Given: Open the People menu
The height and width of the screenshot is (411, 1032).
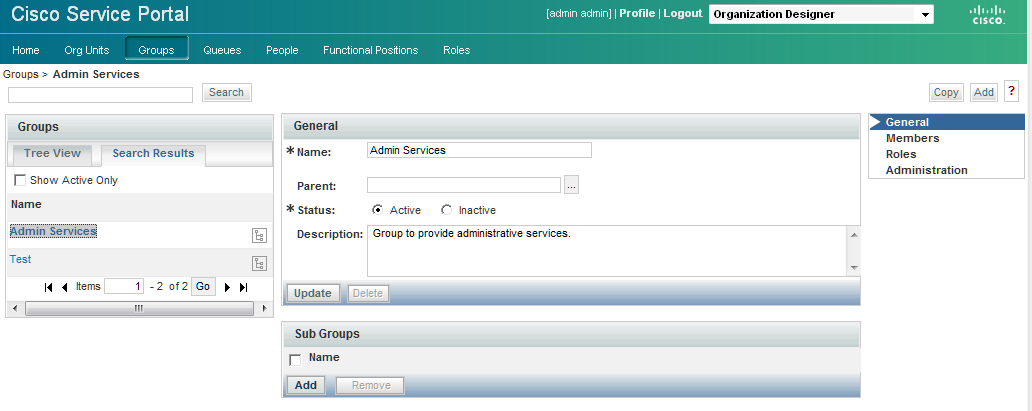Looking at the screenshot, I should pyautogui.click(x=282, y=50).
